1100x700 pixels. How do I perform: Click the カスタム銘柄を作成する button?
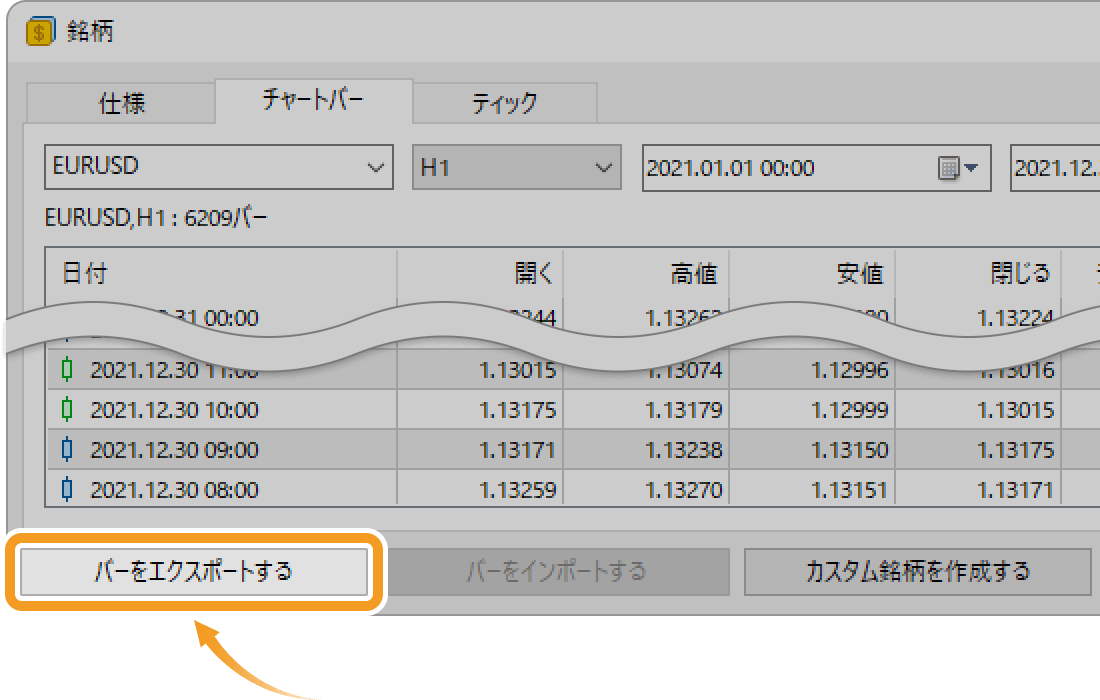pos(918,572)
